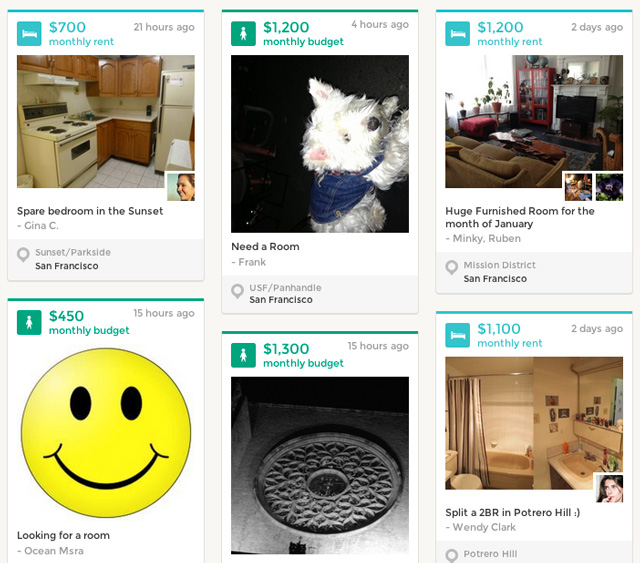Viewport: 640px width, 563px height.
Task: Click the location pin next to Mission District
Action: click(451, 267)
